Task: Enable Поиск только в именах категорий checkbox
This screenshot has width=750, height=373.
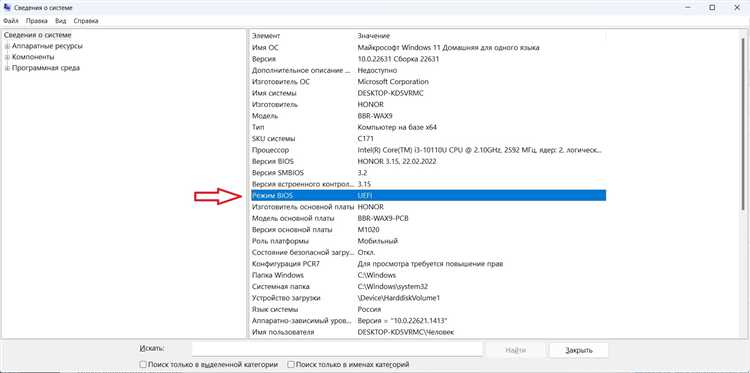Action: click(x=291, y=364)
